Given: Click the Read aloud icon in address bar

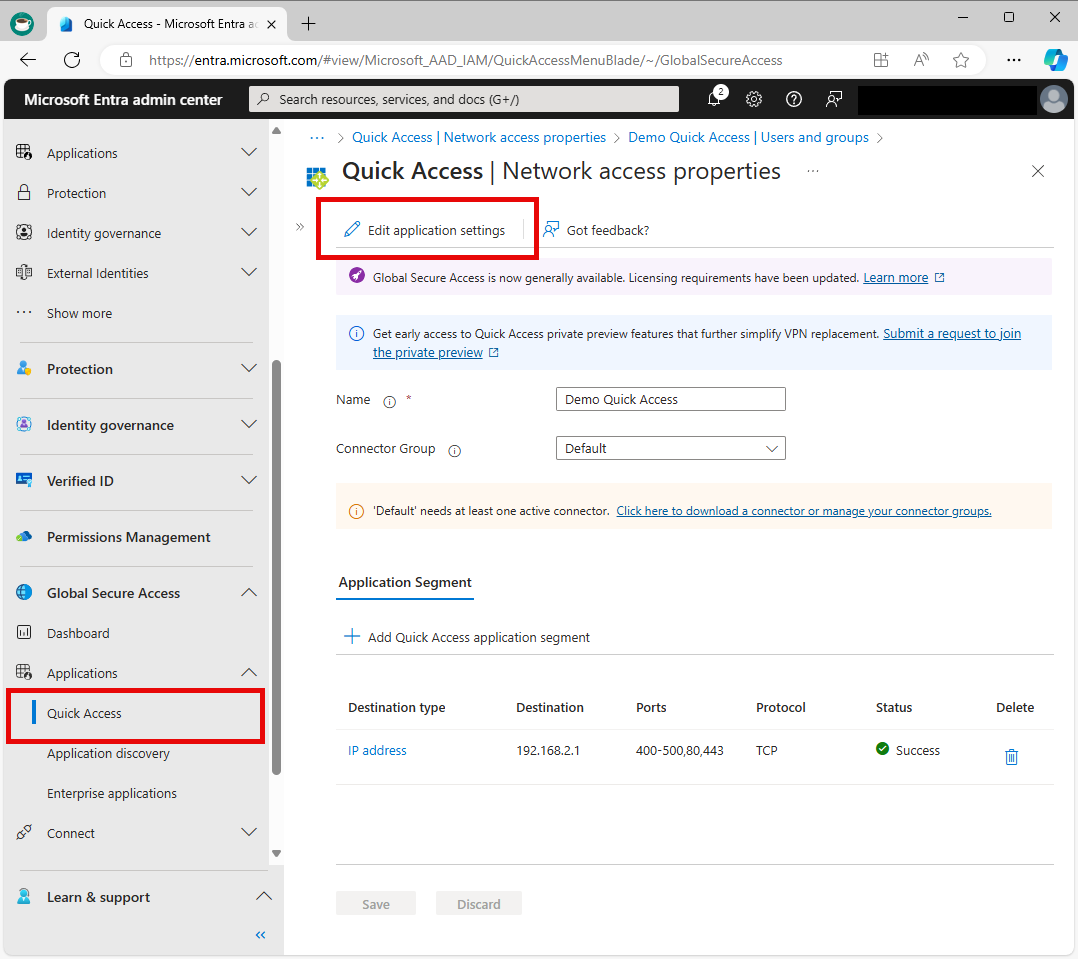Looking at the screenshot, I should point(921,60).
